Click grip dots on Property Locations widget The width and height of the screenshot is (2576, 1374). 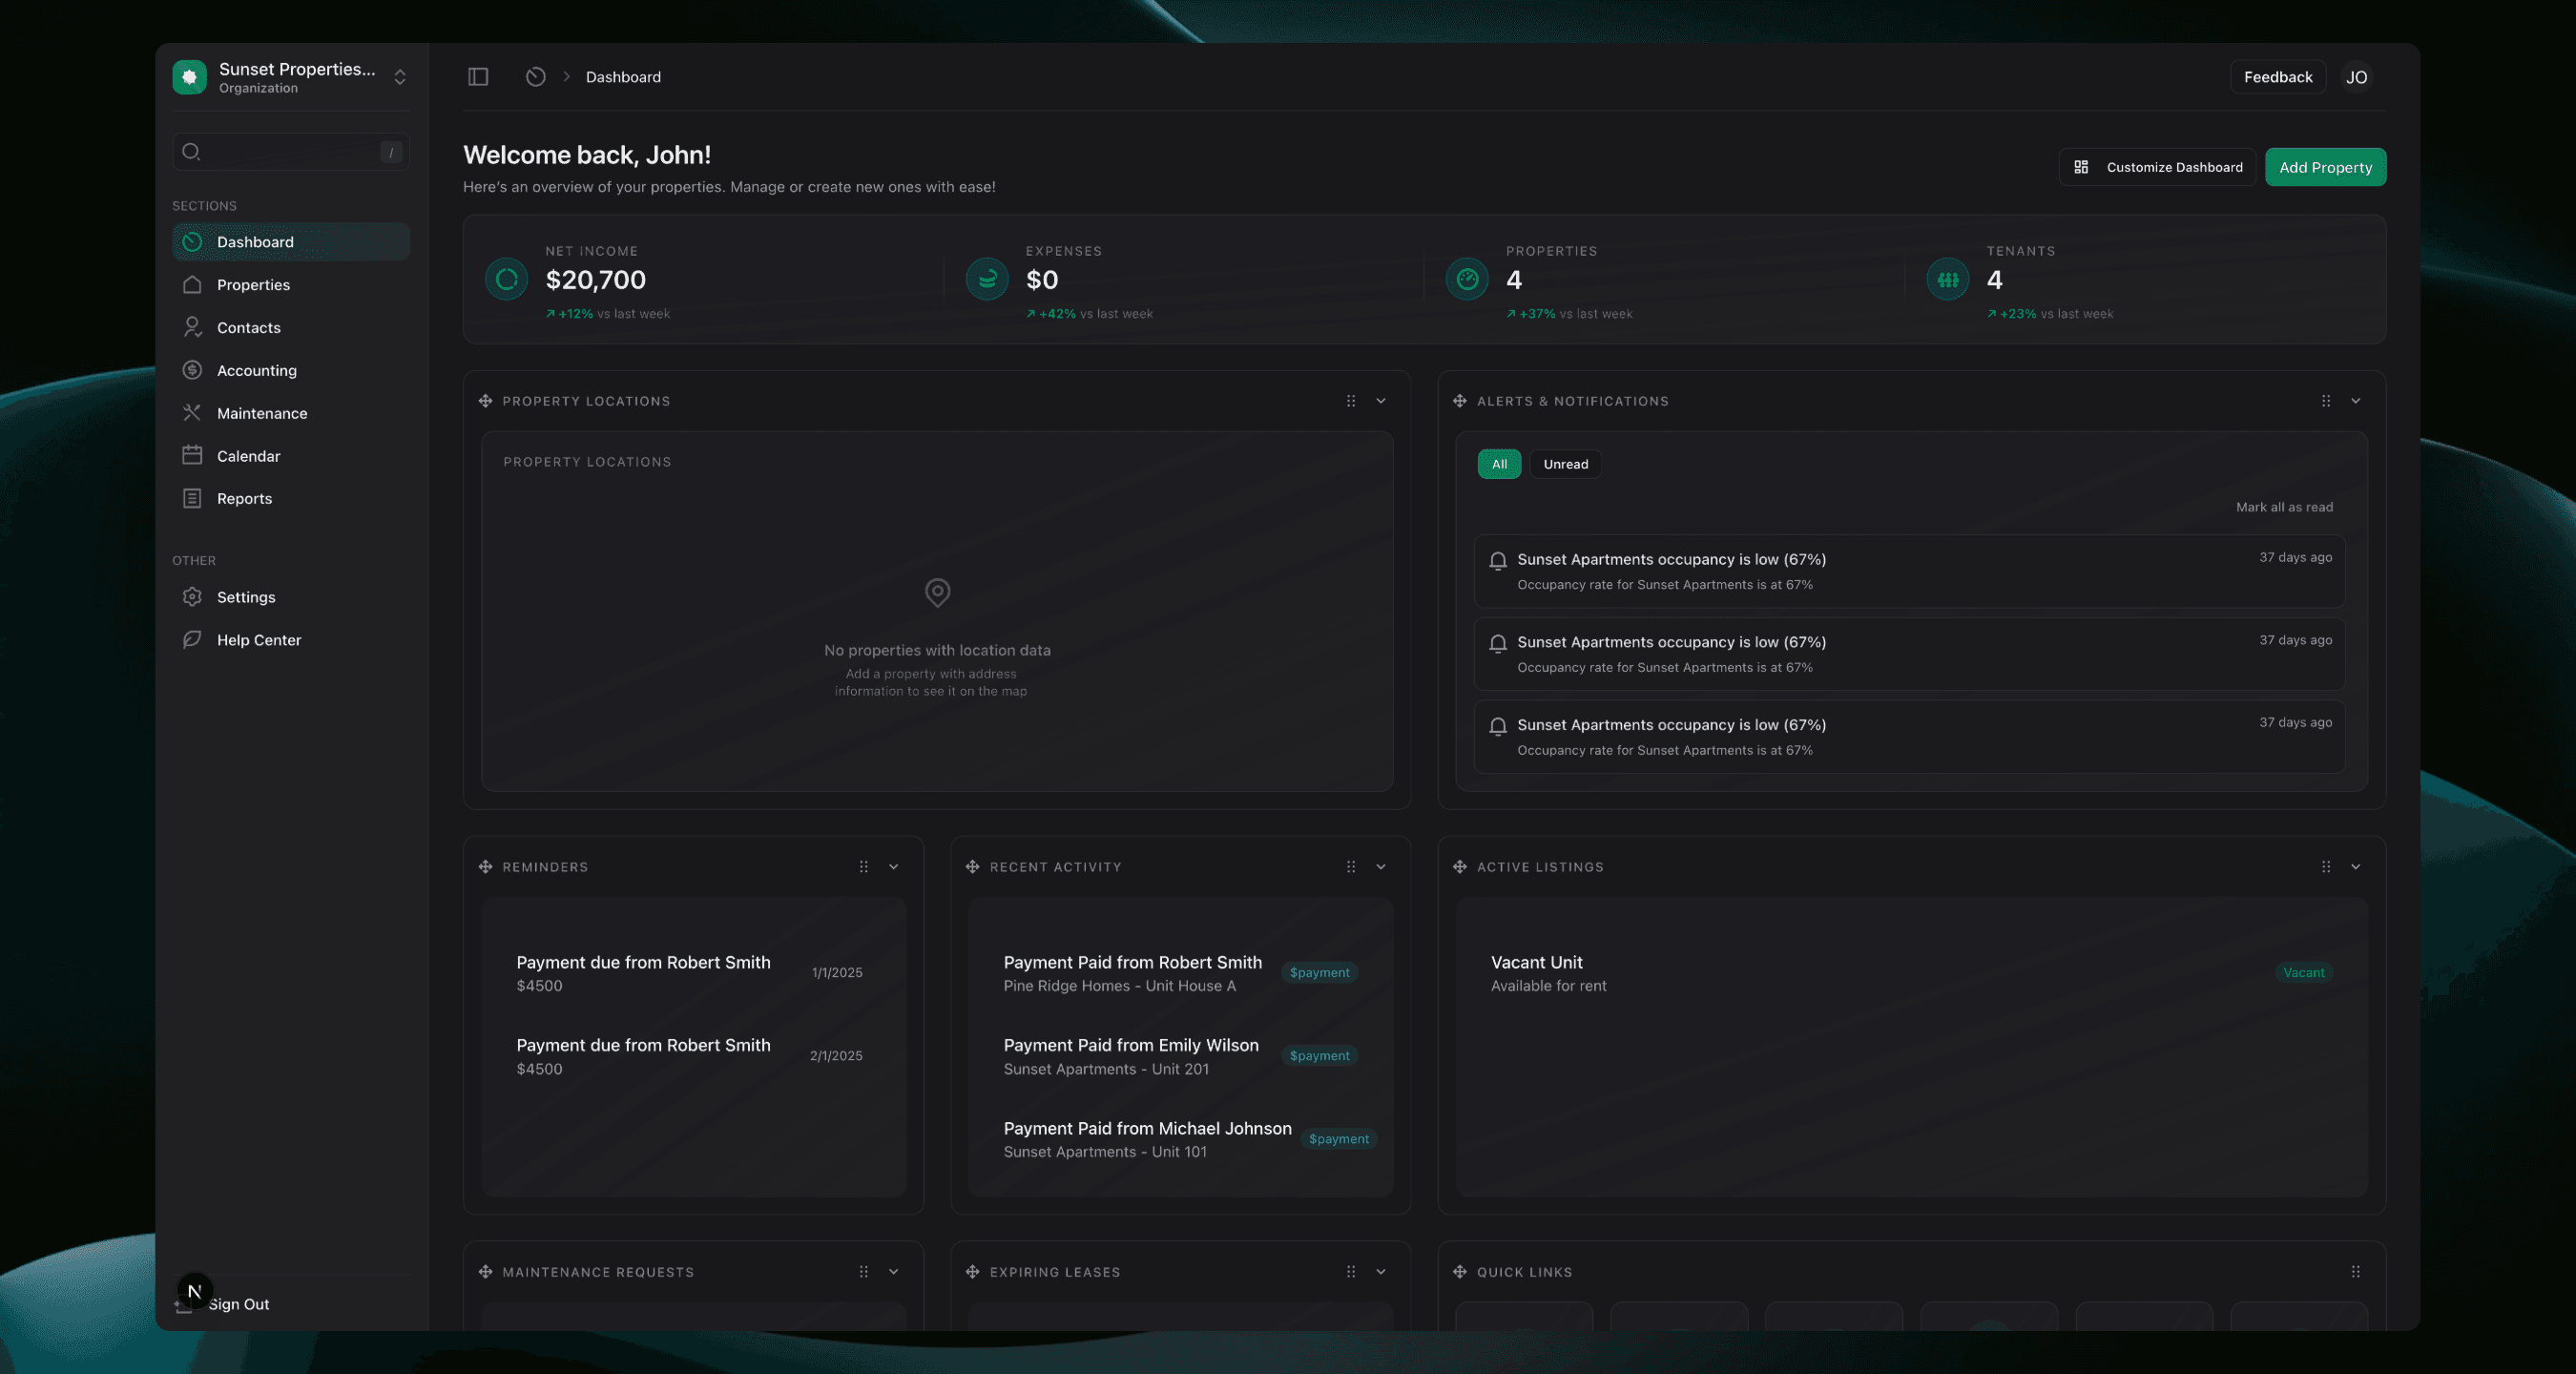pos(1351,401)
